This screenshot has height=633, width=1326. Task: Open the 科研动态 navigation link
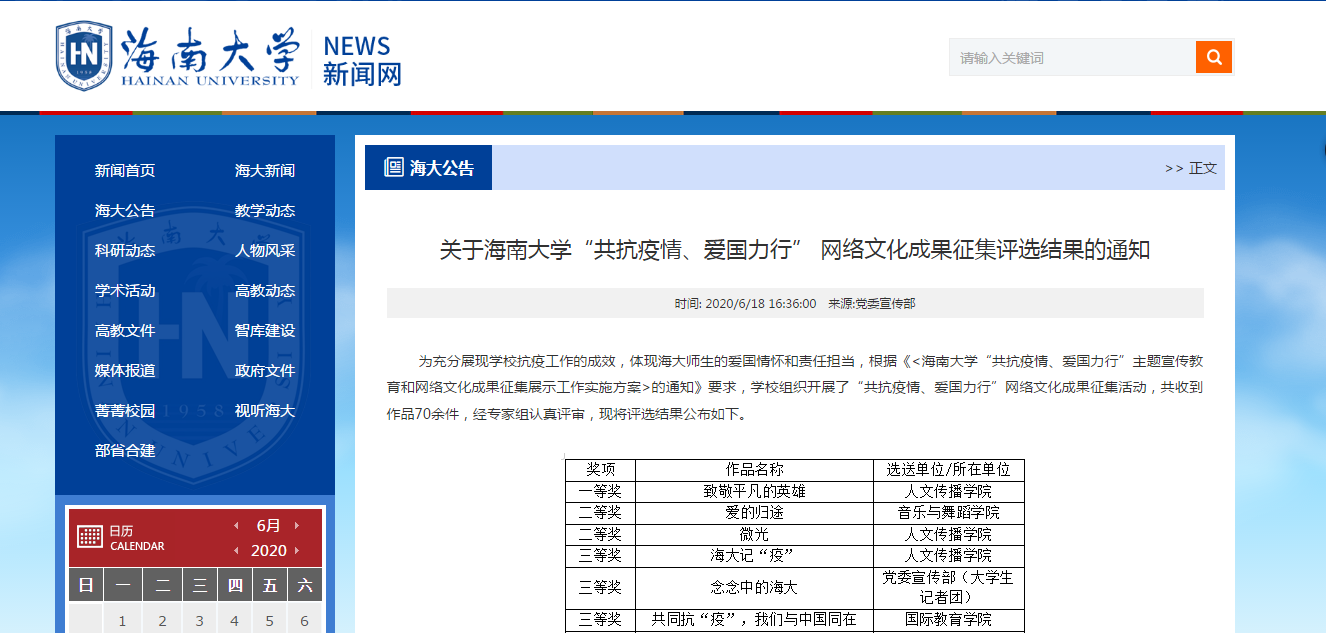tap(125, 251)
